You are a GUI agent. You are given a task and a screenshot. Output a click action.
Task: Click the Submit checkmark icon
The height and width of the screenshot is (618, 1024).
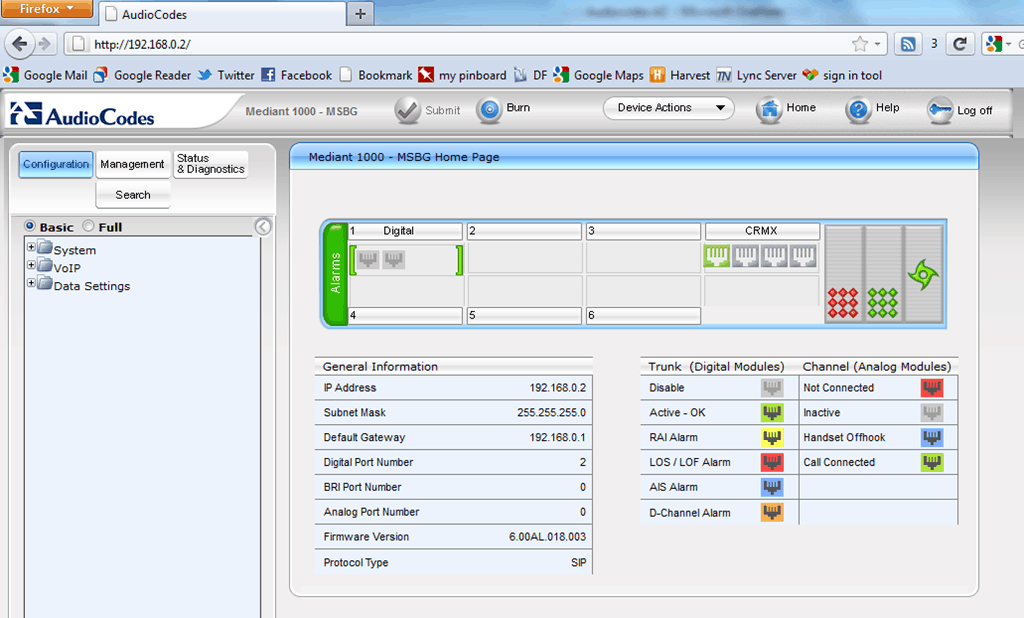[407, 111]
